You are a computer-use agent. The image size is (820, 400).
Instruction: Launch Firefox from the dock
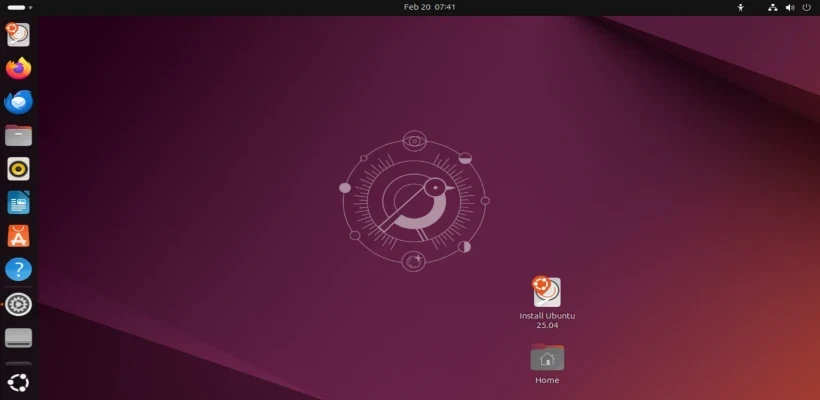click(18, 68)
